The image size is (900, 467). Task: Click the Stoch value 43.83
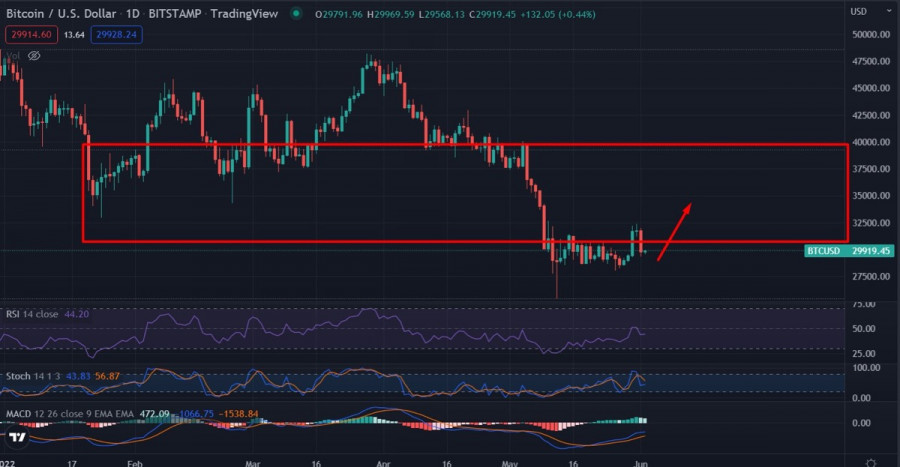pos(78,376)
